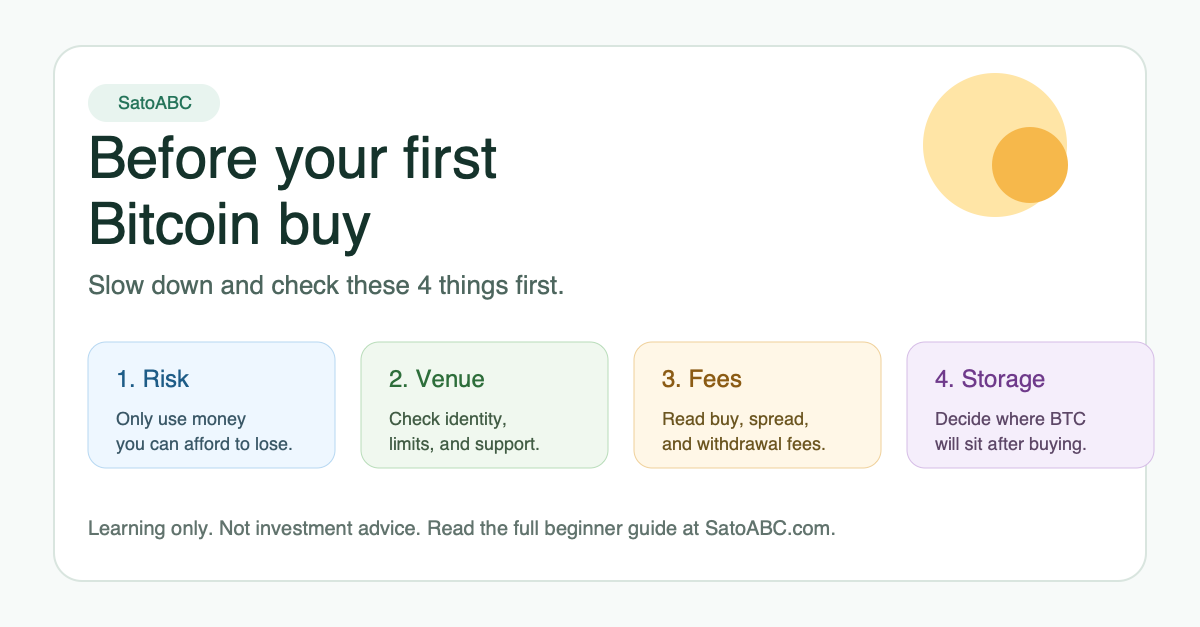Click 'Check identity, limits, and support' text
The image size is (1200, 627).
pos(464,431)
